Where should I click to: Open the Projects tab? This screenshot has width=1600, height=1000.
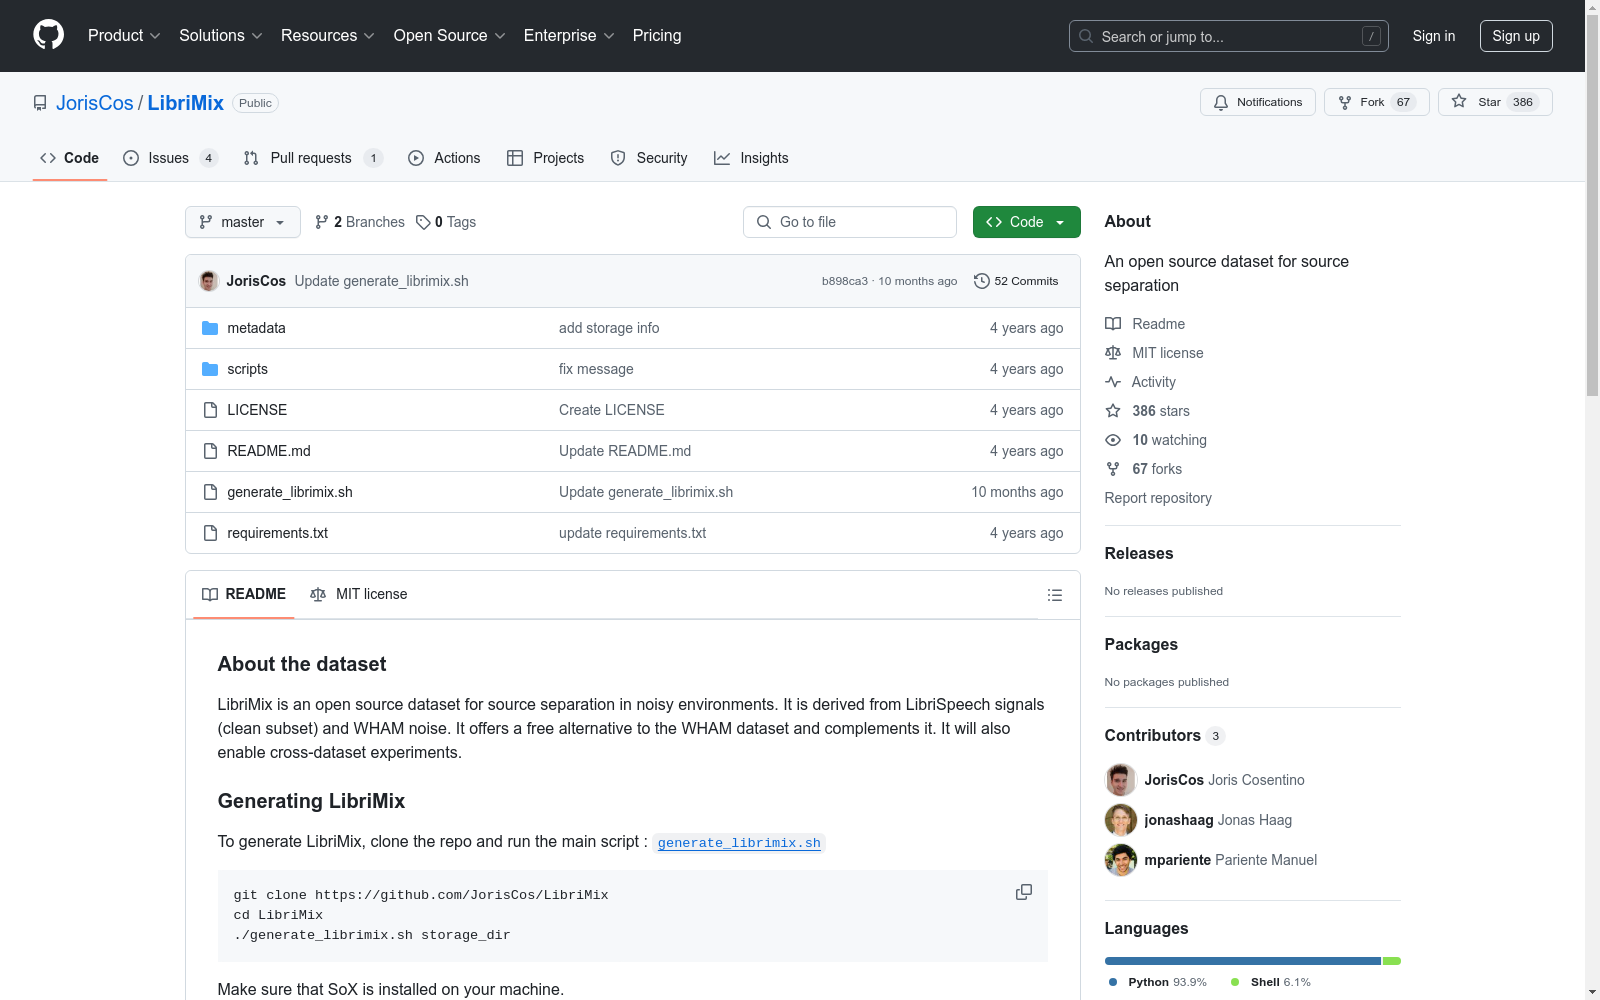(546, 158)
